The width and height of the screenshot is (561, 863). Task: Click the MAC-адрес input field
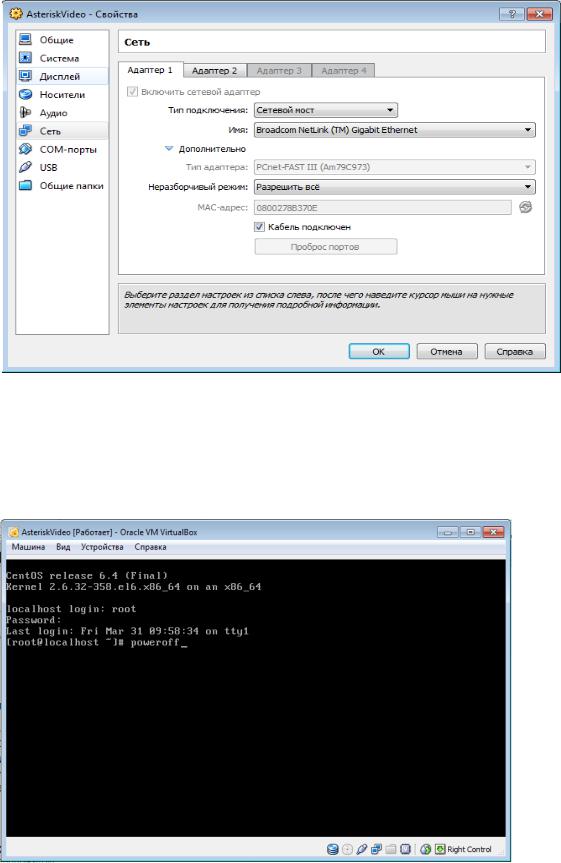click(383, 207)
